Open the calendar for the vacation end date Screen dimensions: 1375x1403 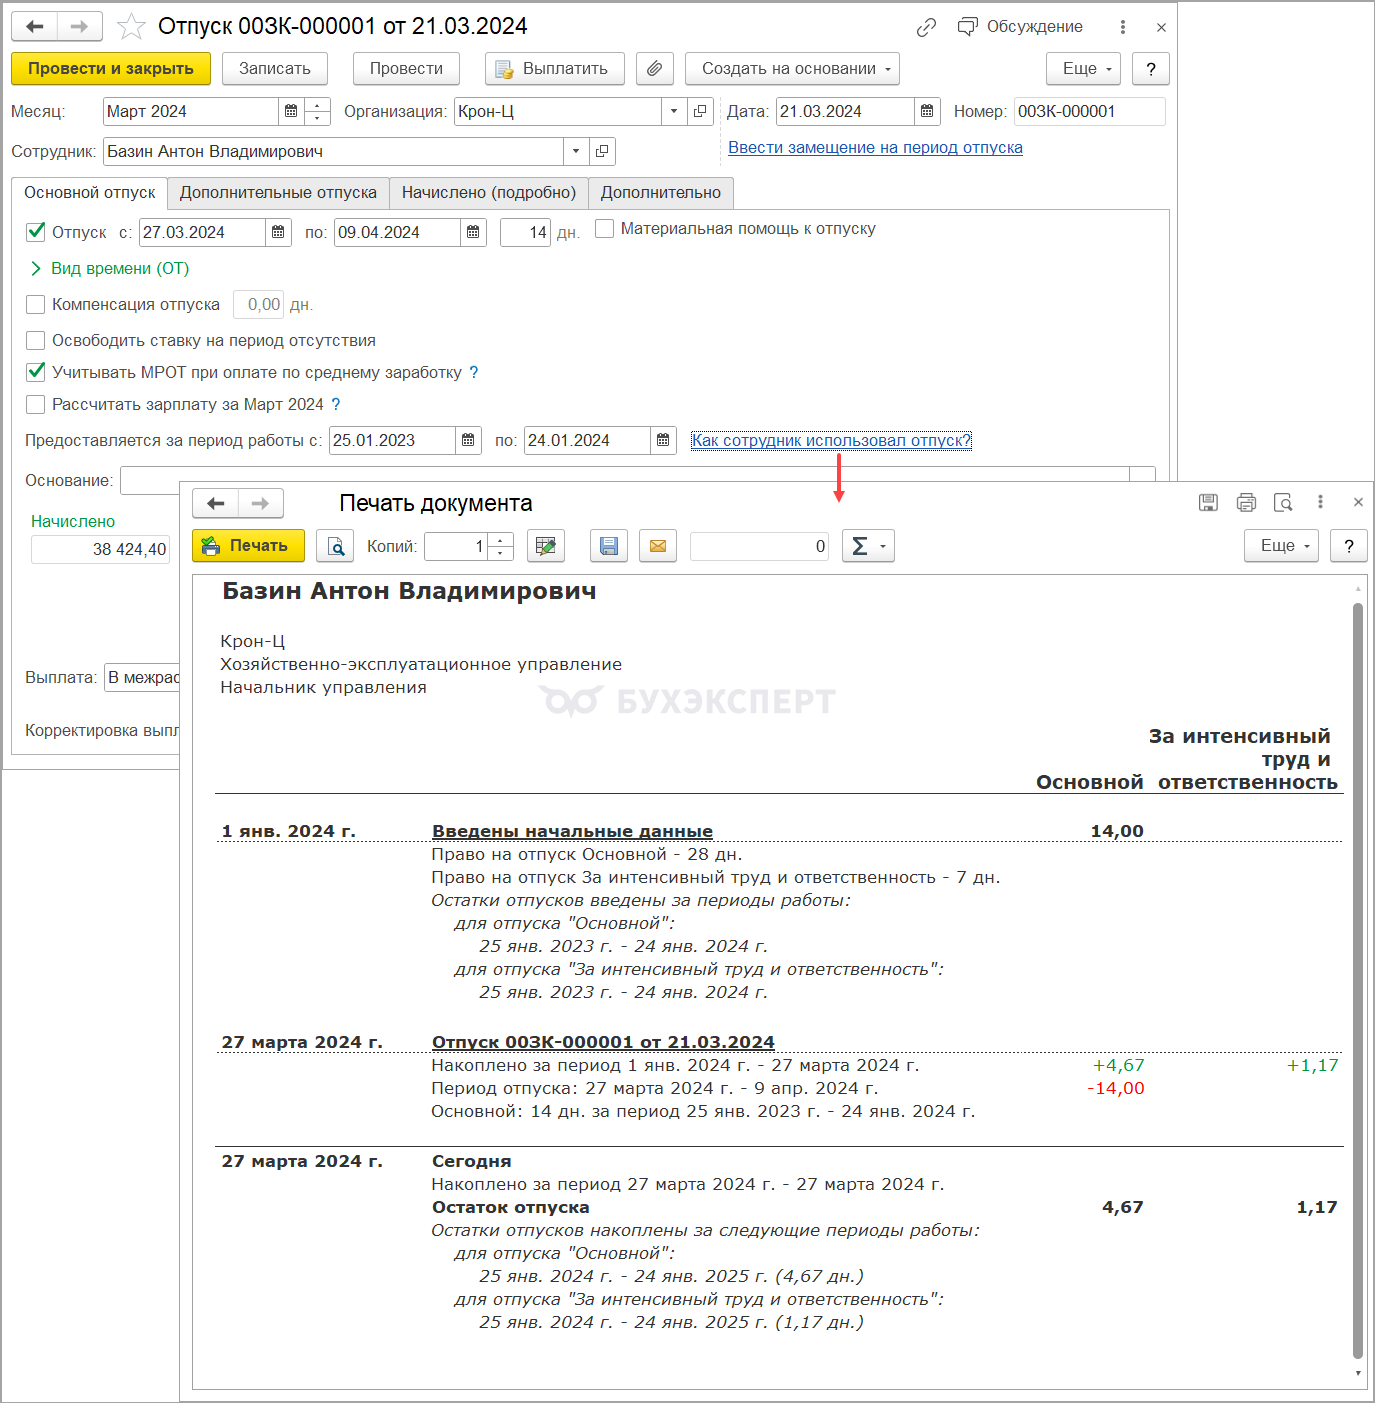[473, 233]
